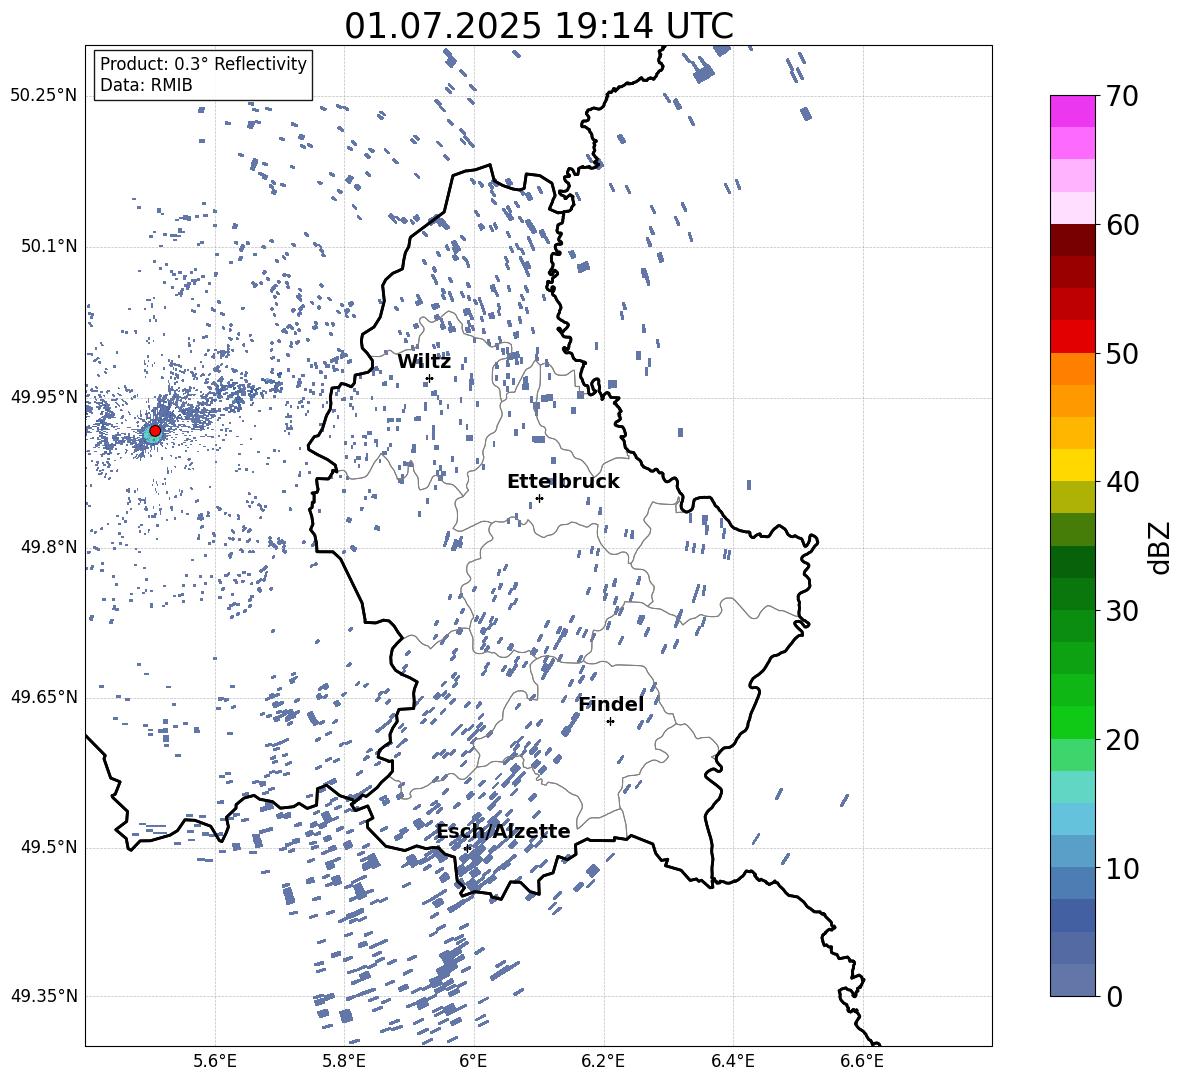Image resolution: width=1184 pixels, height=1081 pixels.
Task: Click the 20 tick on colorbar
Action: point(1121,740)
